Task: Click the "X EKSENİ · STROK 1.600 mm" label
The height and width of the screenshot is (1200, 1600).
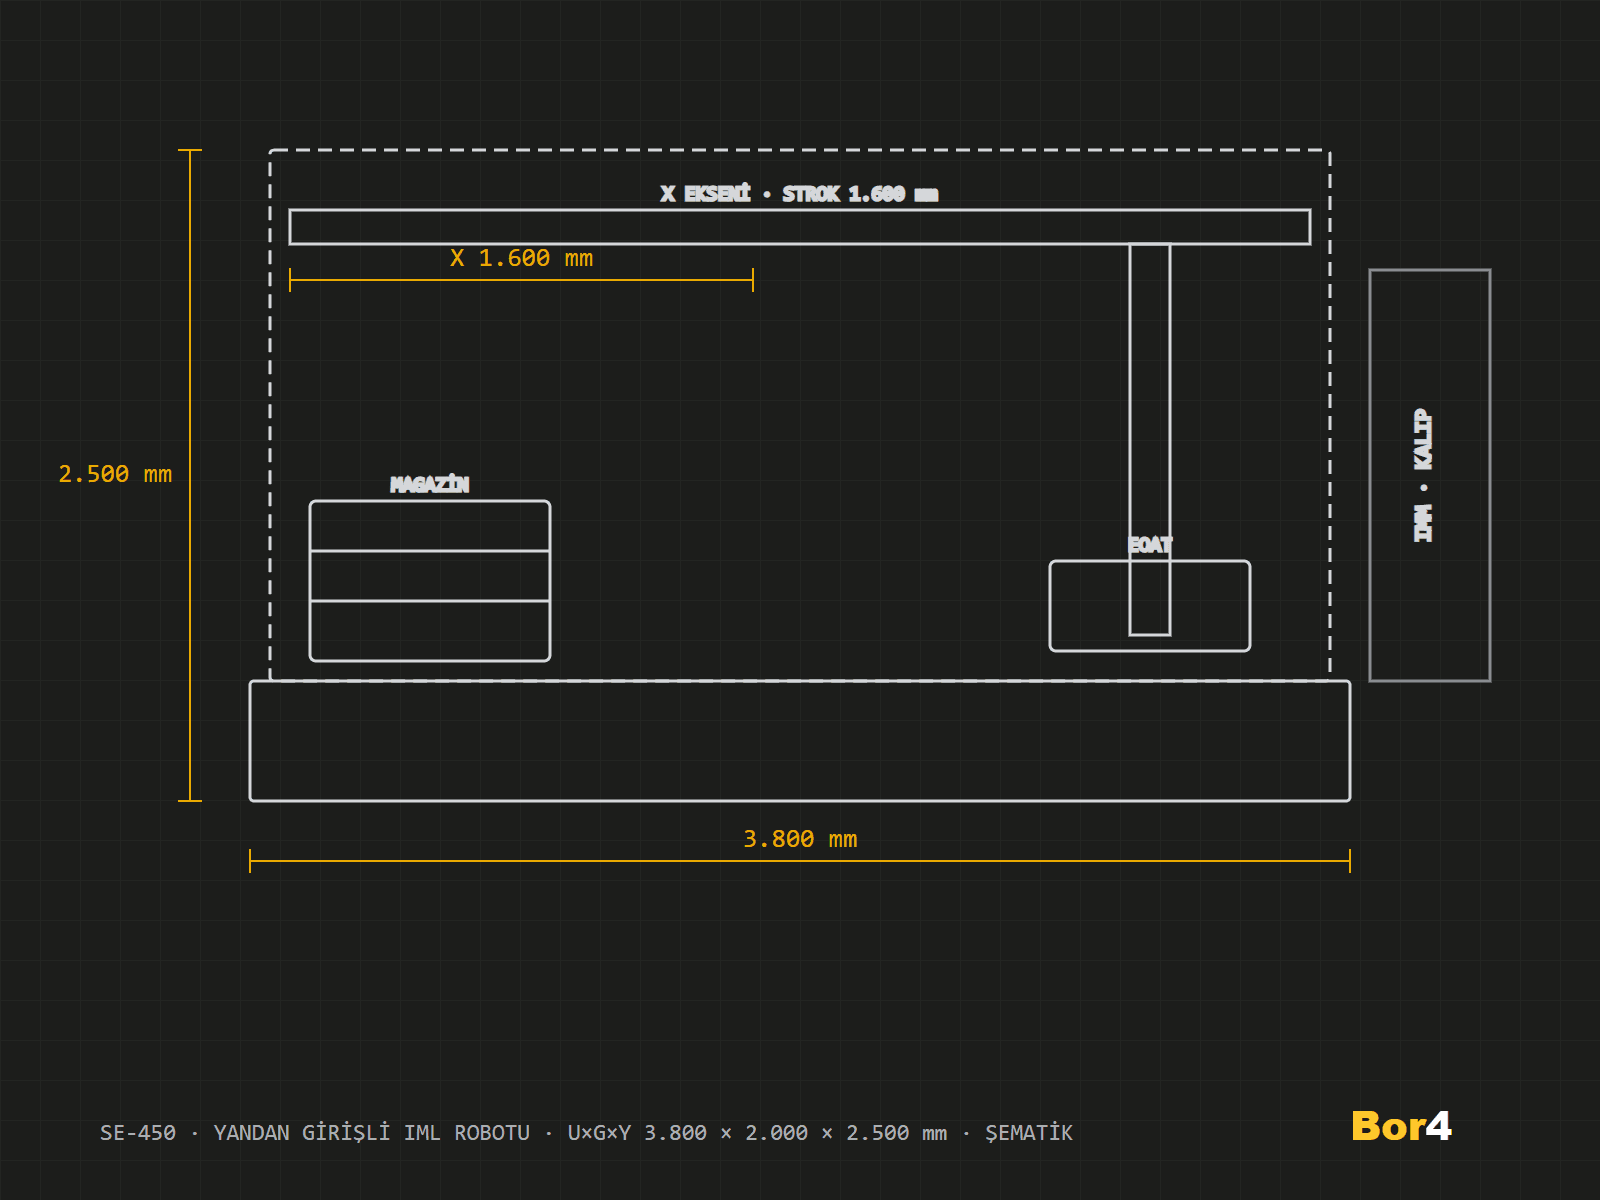Action: point(799,194)
